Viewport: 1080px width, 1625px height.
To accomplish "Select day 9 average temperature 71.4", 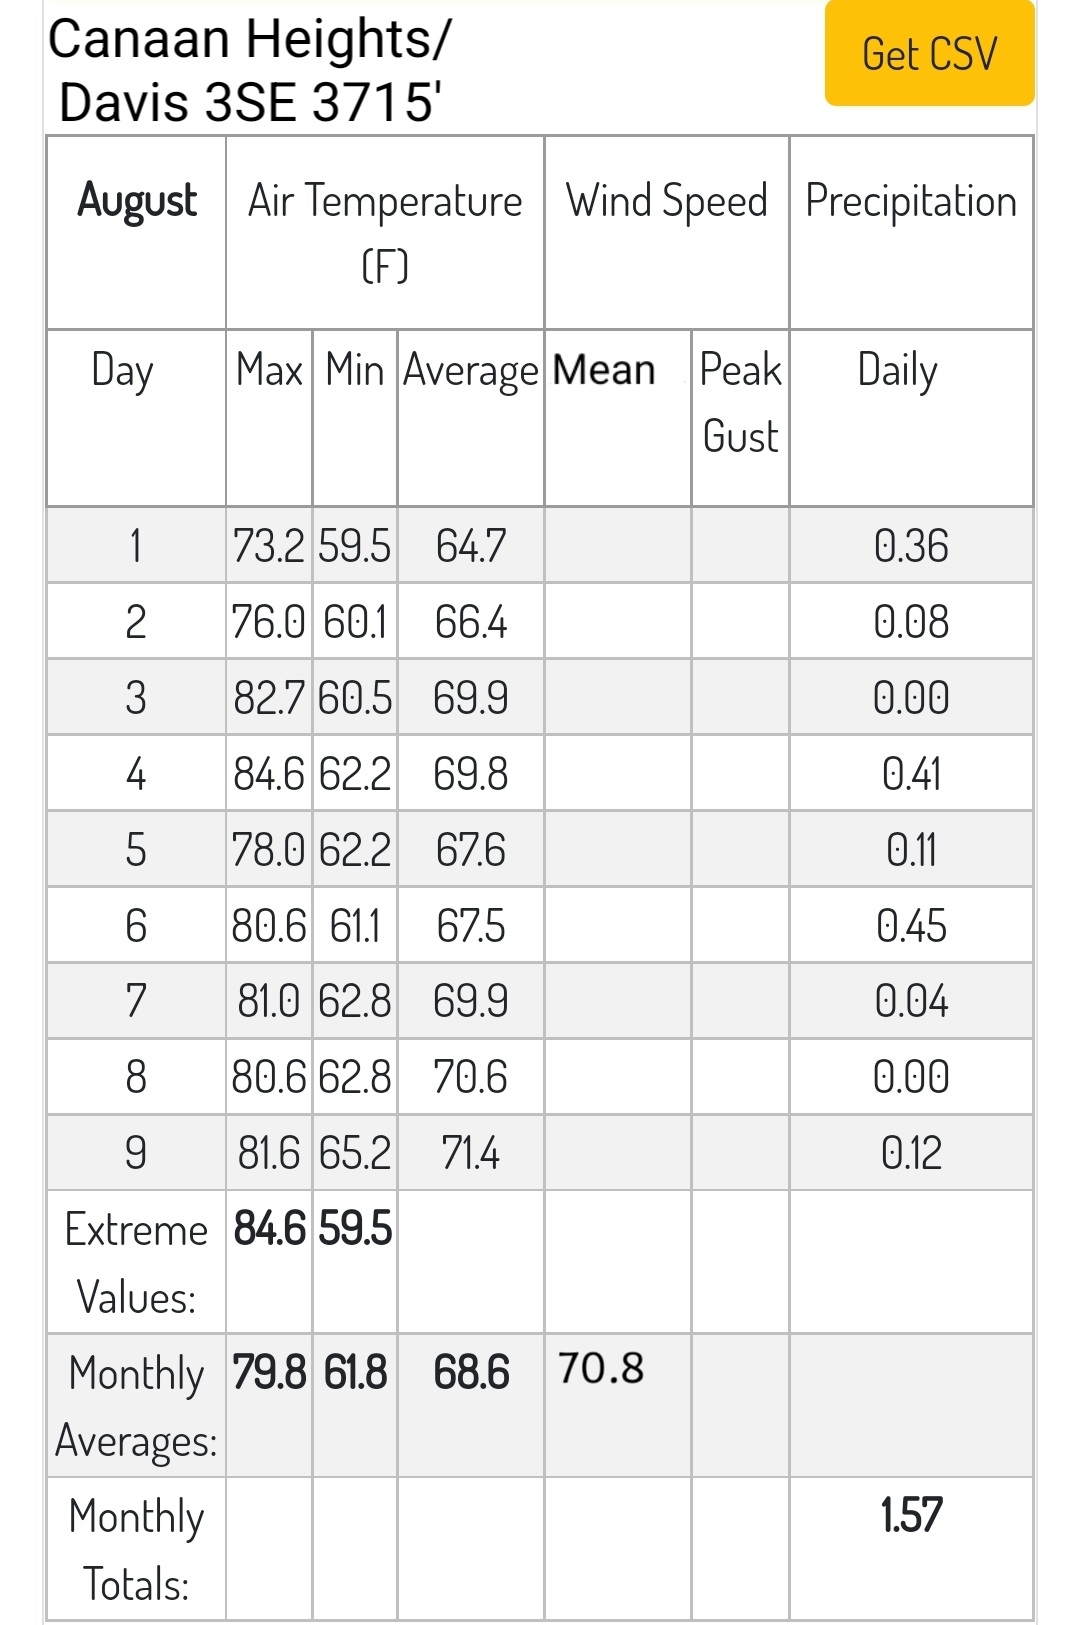I will tap(470, 1153).
